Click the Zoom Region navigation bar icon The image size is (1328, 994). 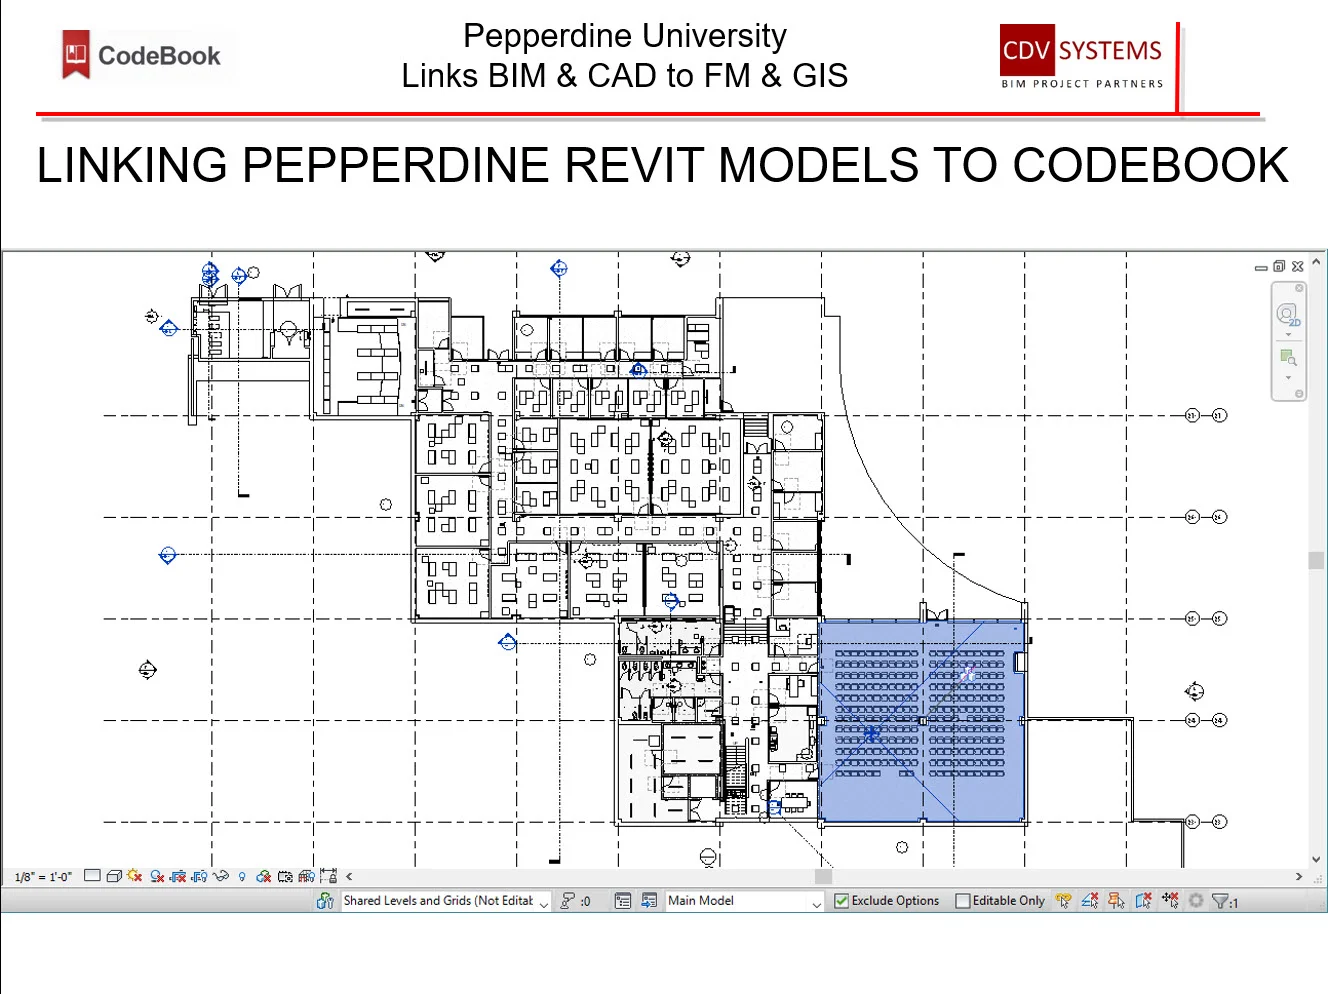(x=1288, y=357)
